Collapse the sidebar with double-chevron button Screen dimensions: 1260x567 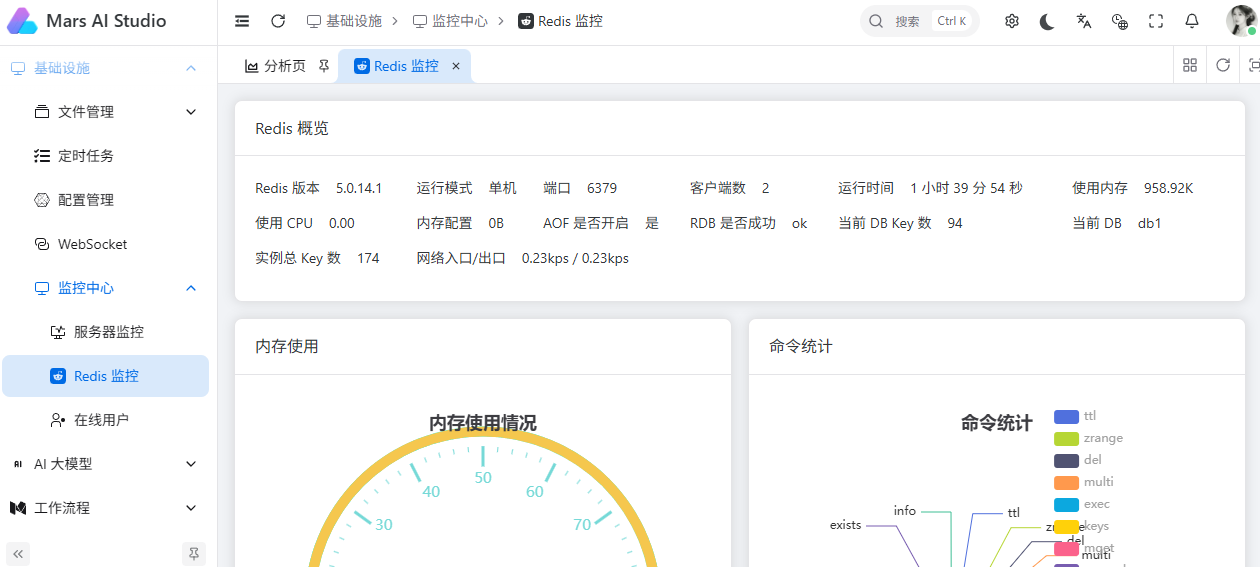(x=19, y=553)
